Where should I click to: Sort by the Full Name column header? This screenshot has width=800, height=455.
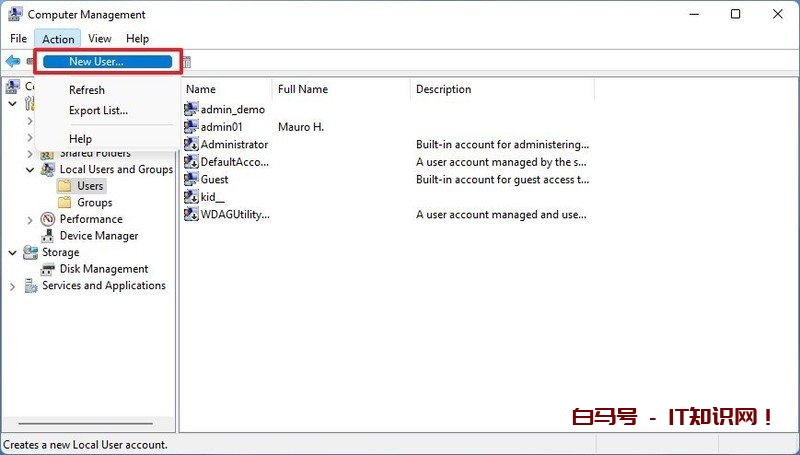click(x=303, y=89)
